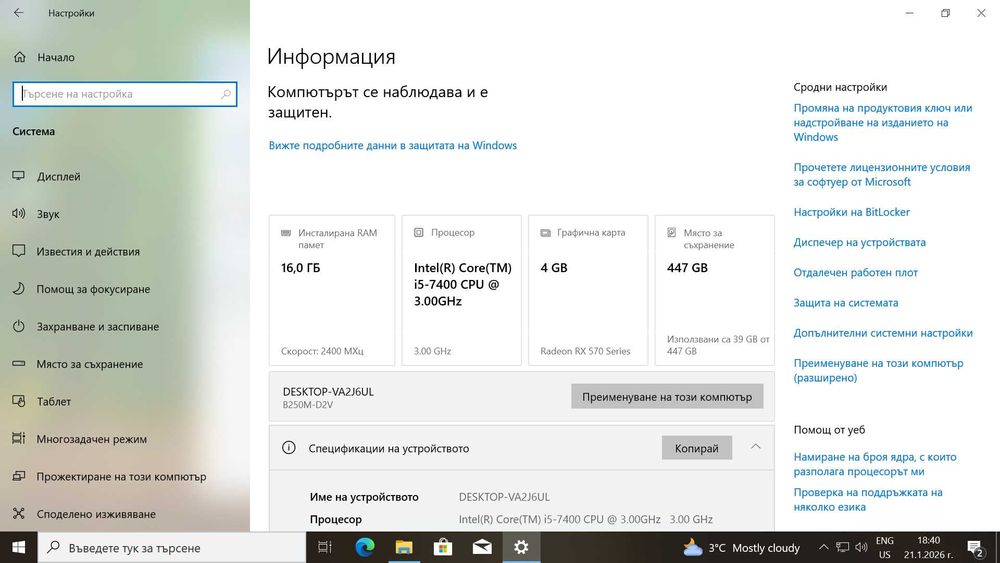This screenshot has height=563, width=1000.
Task: Click the taskbar search box
Action: click(x=172, y=548)
